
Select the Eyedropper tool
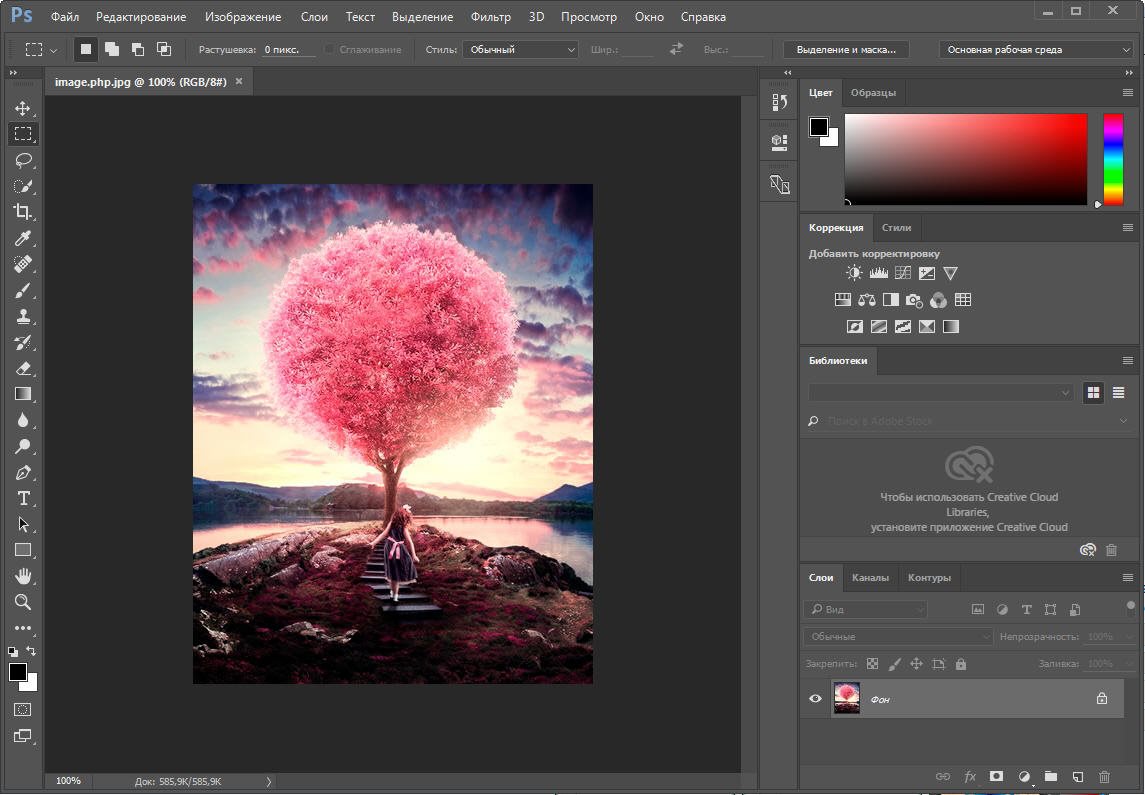pos(22,238)
